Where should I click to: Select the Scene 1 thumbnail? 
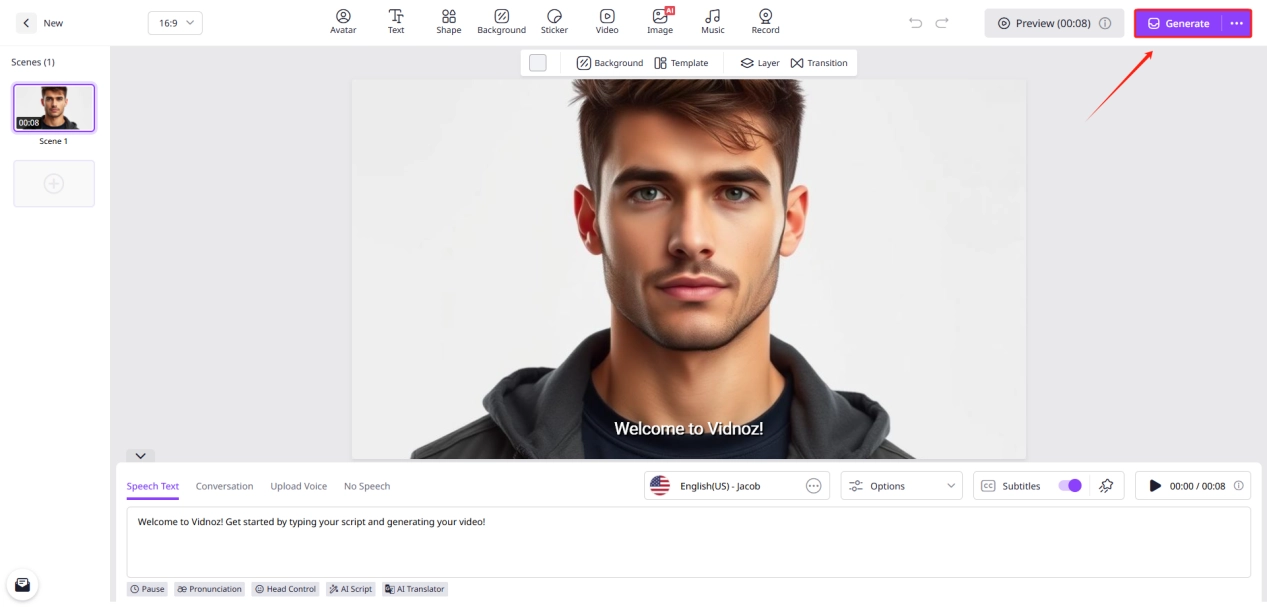click(54, 108)
